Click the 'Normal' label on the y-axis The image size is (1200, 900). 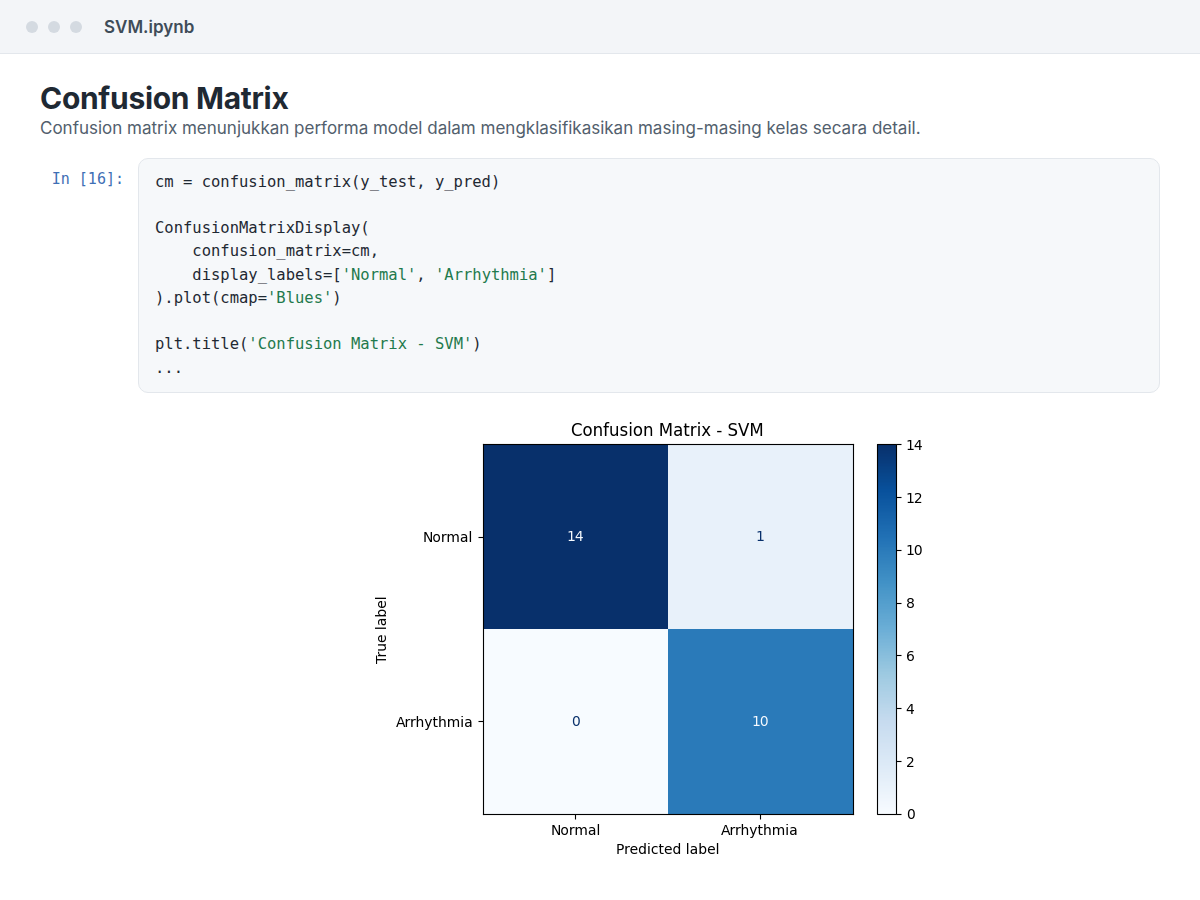click(x=447, y=537)
